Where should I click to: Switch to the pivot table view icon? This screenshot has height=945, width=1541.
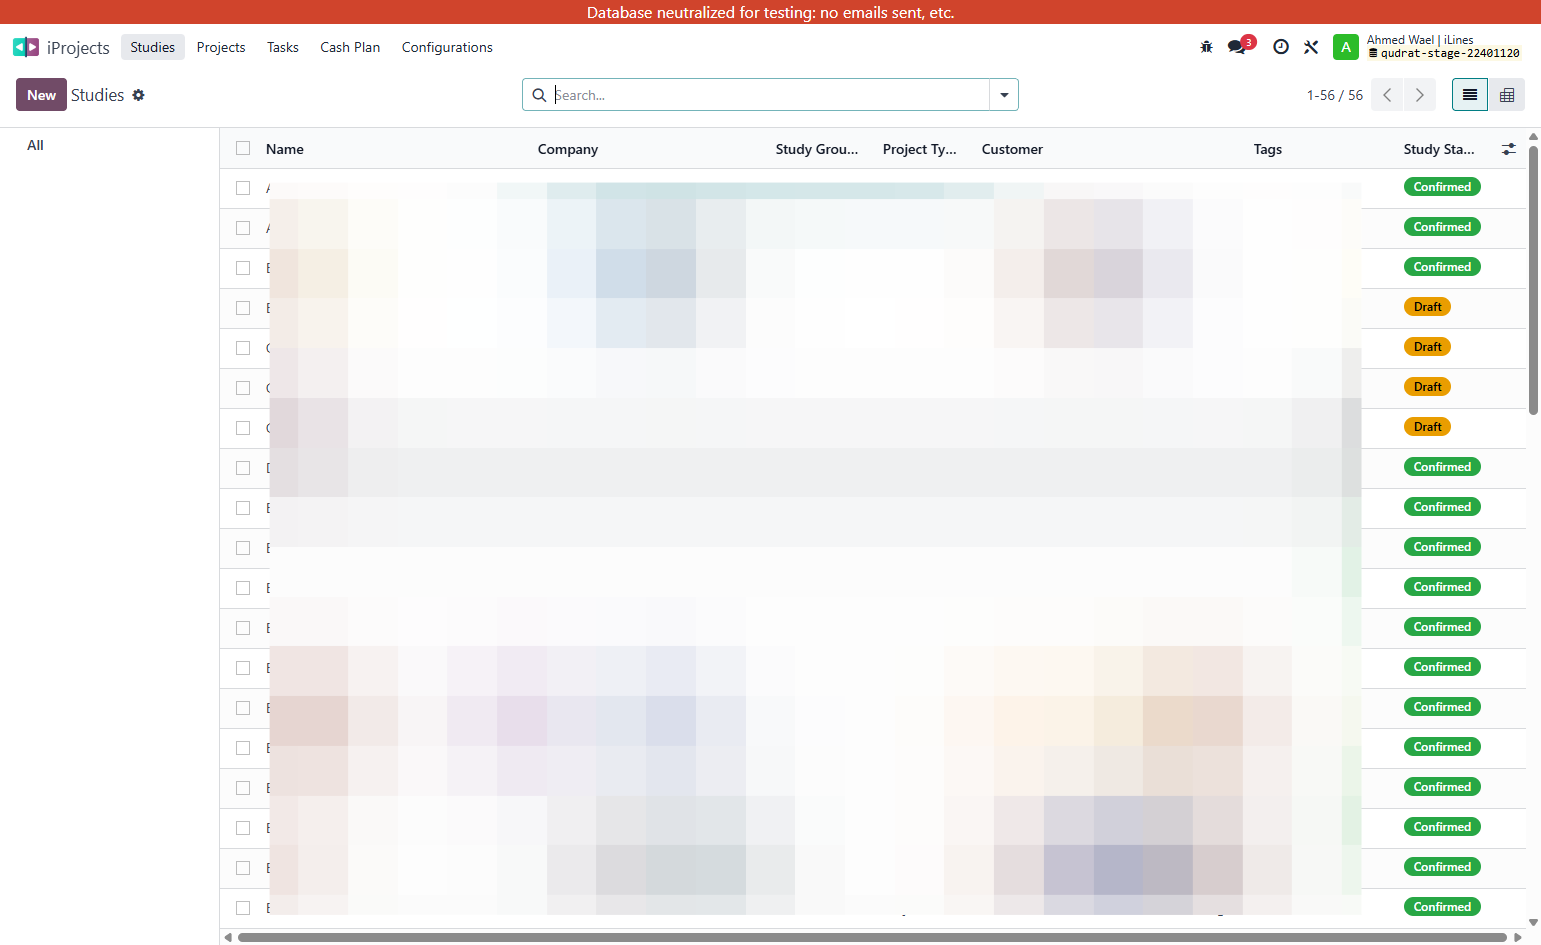tap(1507, 95)
